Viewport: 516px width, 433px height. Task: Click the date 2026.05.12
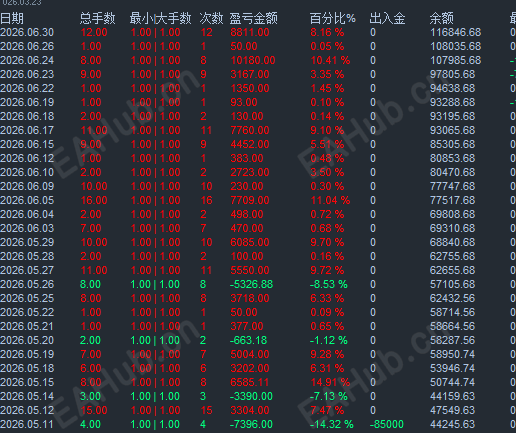pos(27,410)
